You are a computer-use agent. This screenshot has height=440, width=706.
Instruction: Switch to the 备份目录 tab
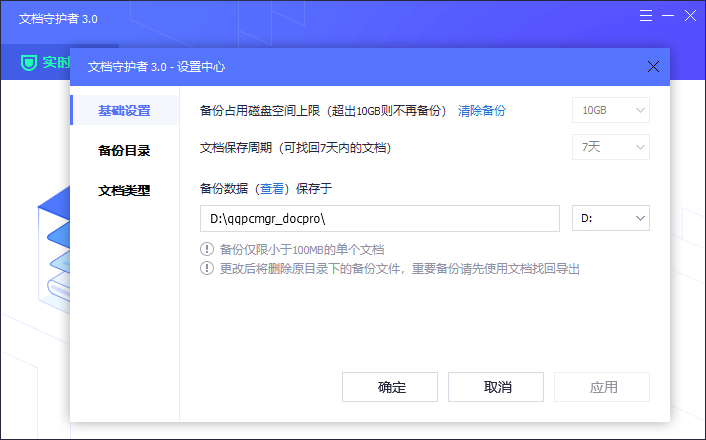pos(125,150)
